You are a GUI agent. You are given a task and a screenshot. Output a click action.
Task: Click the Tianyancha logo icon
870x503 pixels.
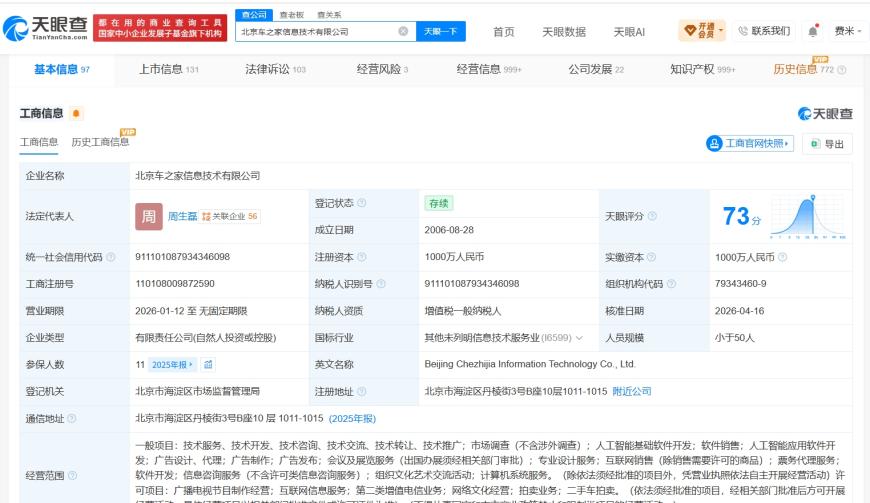[x=15, y=28]
